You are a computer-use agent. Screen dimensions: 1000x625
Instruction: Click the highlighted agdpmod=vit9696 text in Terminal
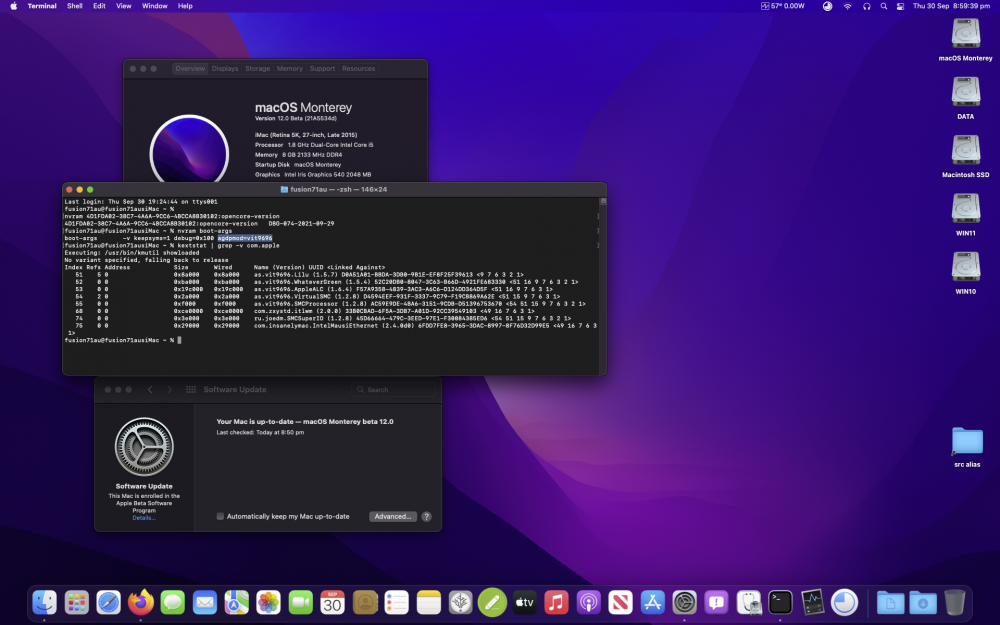[245, 238]
